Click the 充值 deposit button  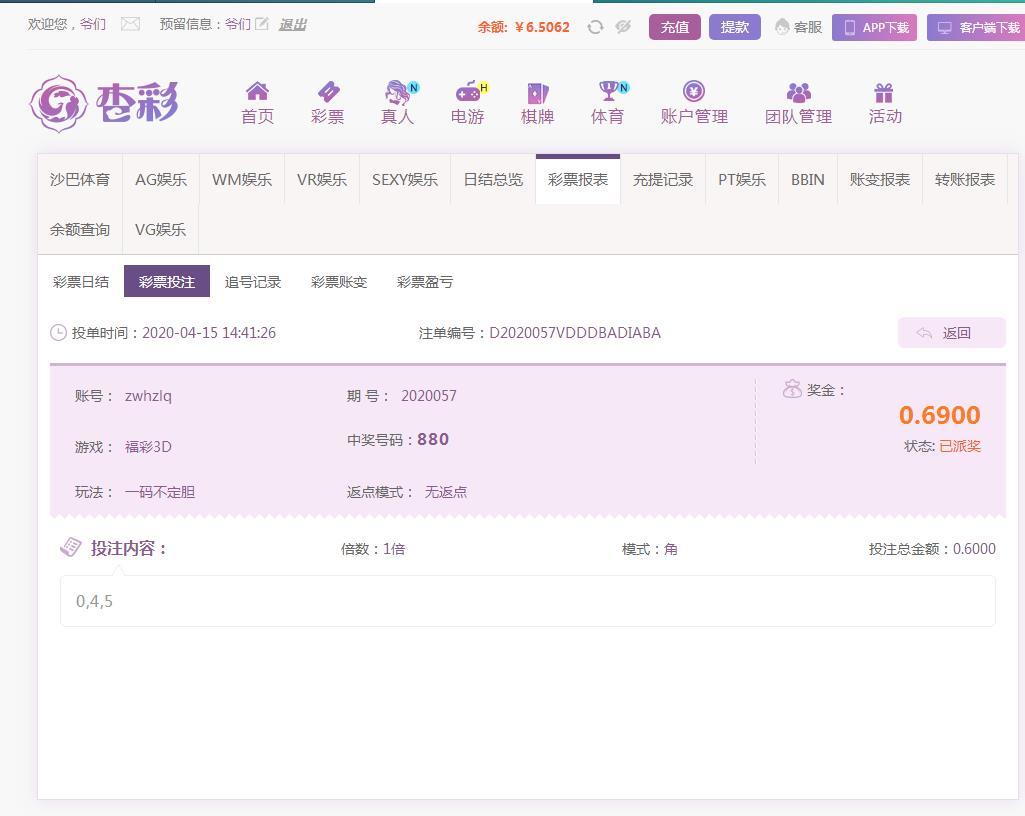[675, 27]
